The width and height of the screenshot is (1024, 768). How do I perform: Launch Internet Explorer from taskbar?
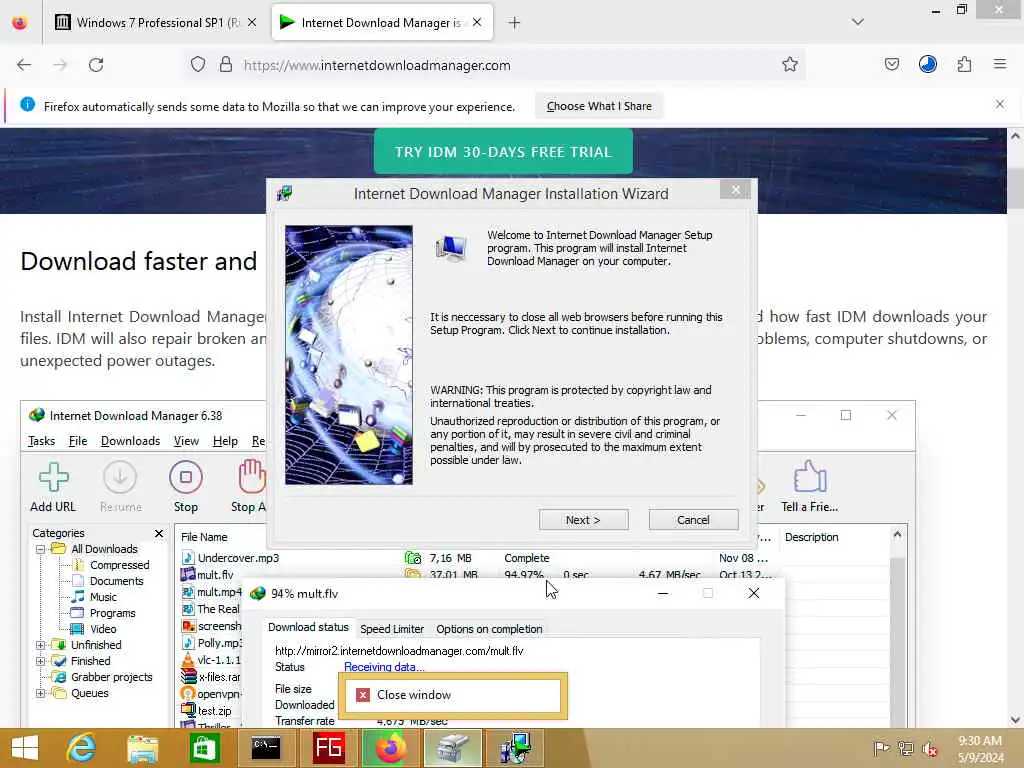(x=82, y=748)
